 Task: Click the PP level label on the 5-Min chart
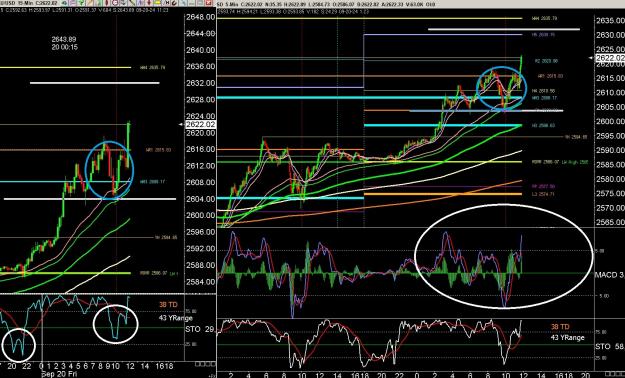coord(543,186)
